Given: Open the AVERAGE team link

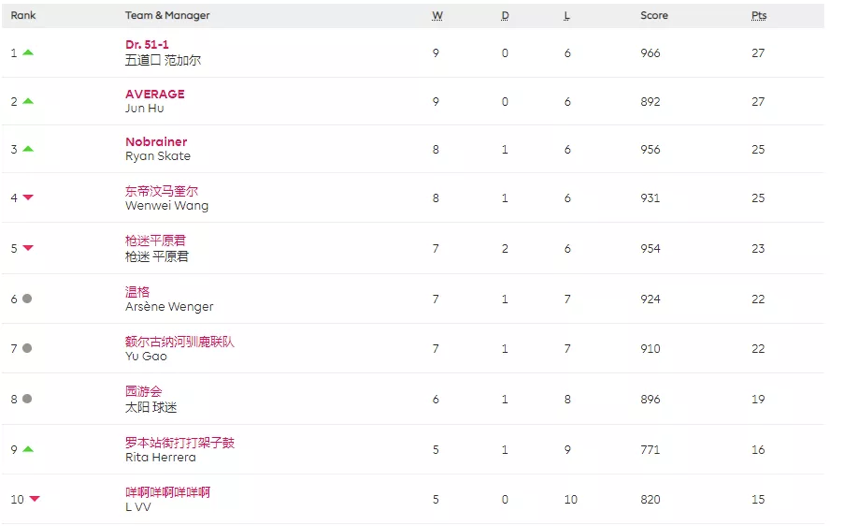Looking at the screenshot, I should (155, 94).
